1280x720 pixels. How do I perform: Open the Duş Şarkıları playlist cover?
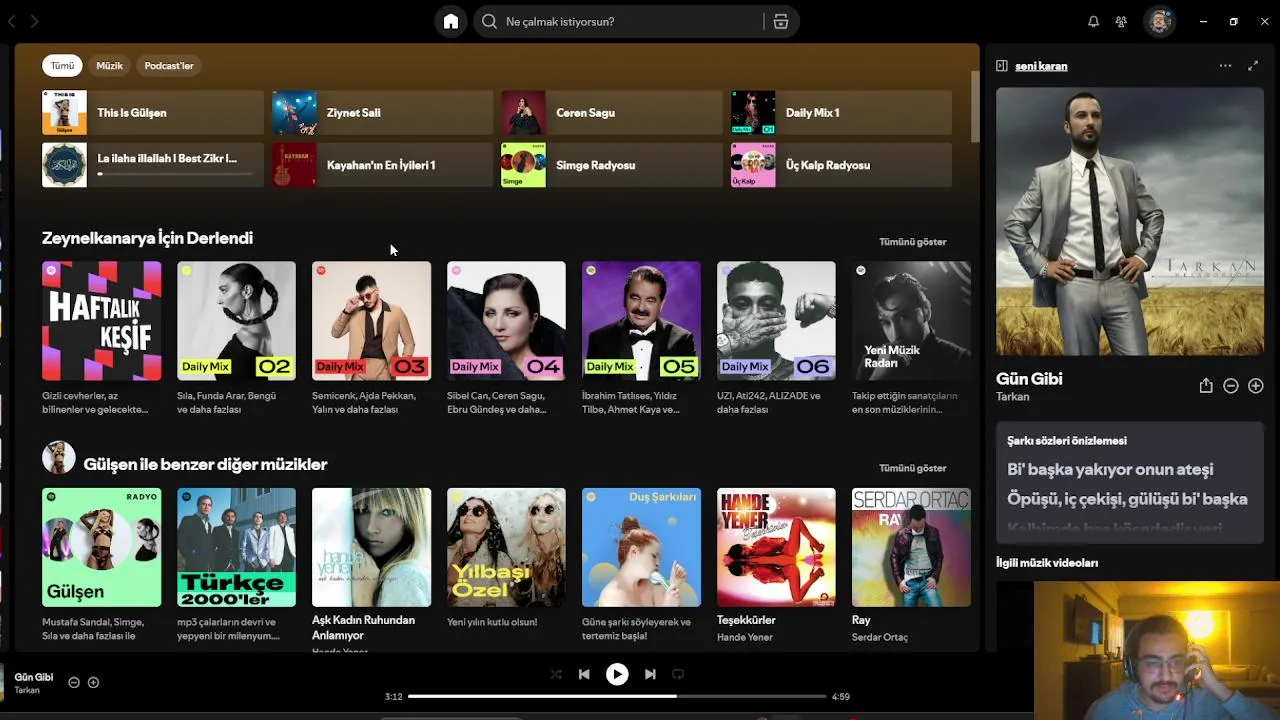(x=641, y=547)
